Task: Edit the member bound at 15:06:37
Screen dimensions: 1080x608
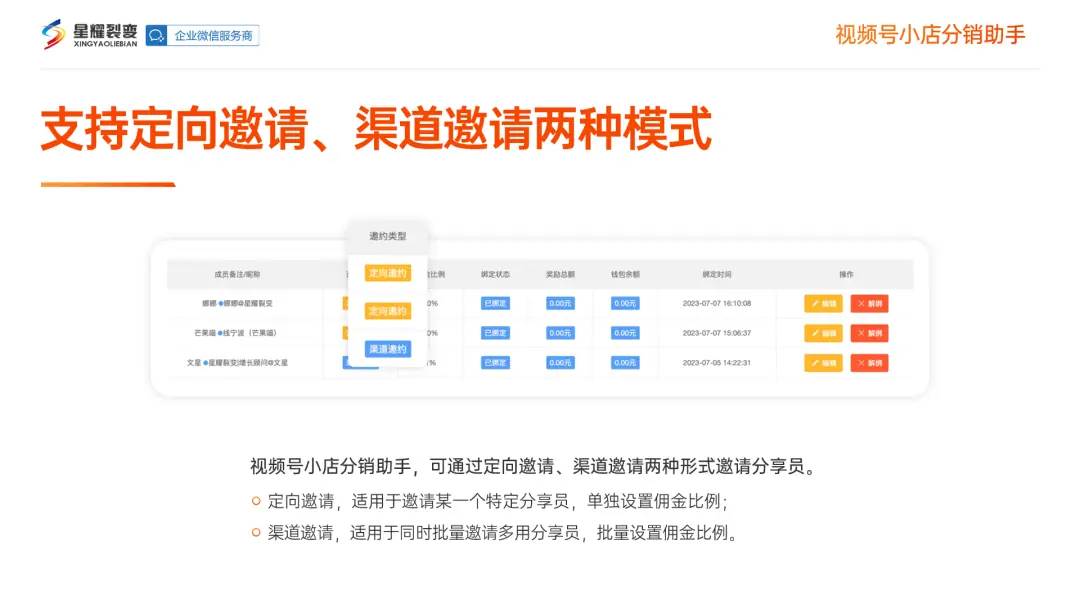Action: pos(823,333)
